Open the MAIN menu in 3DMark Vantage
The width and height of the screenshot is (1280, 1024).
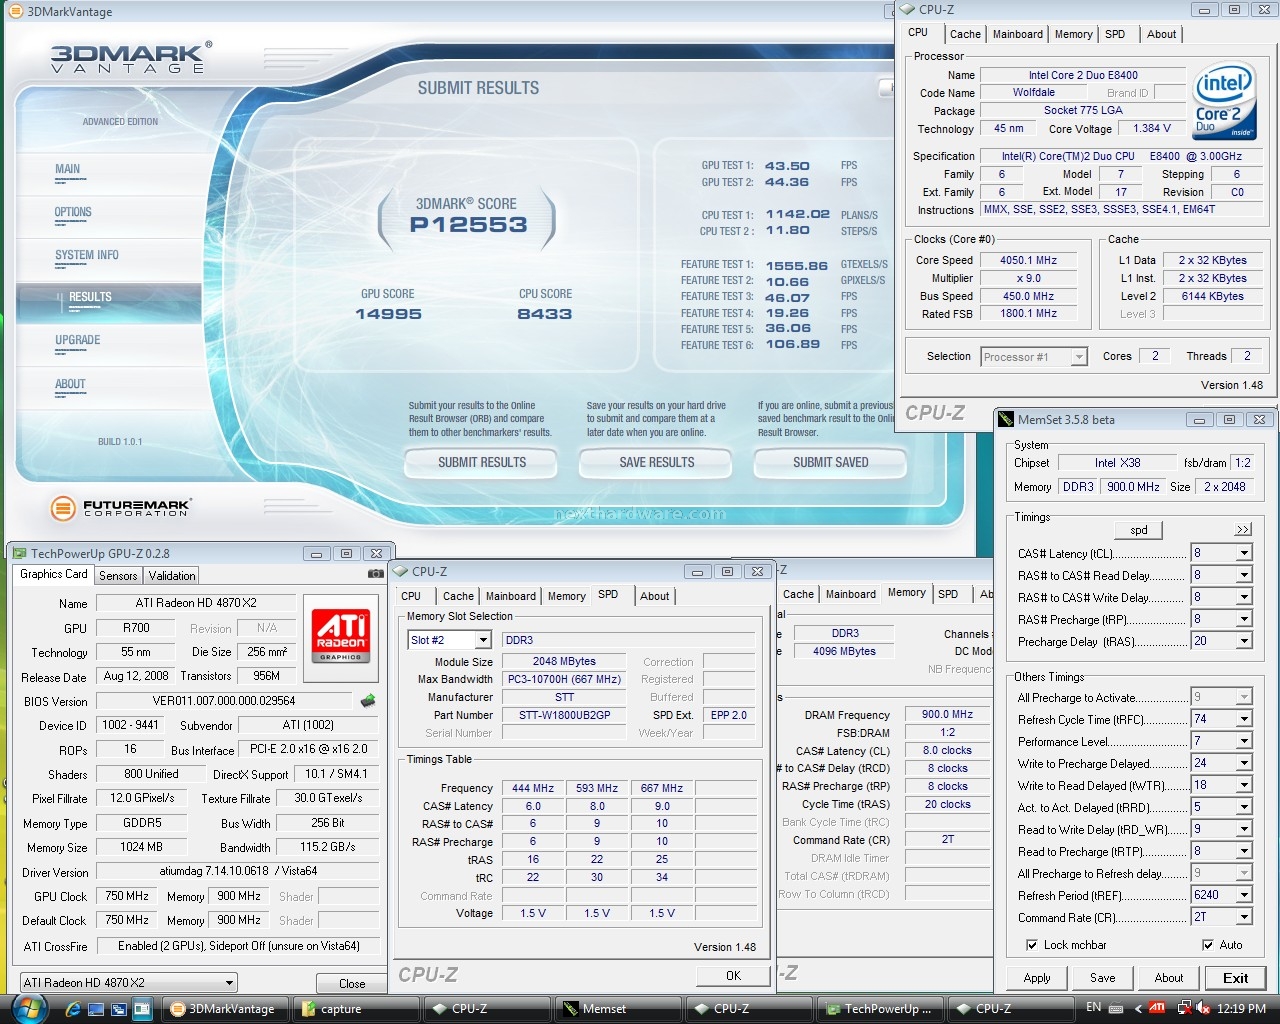[67, 169]
